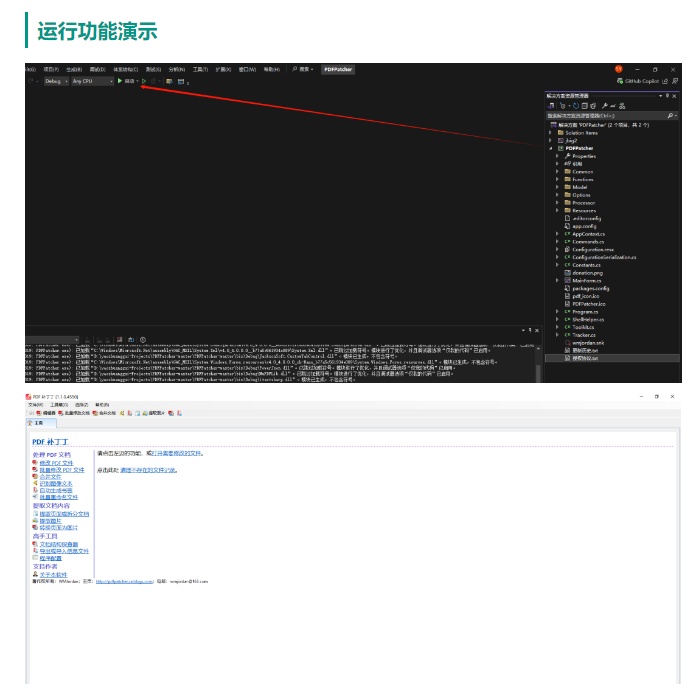Open the 文件 menu in PDF补丁丁 window

(35, 405)
